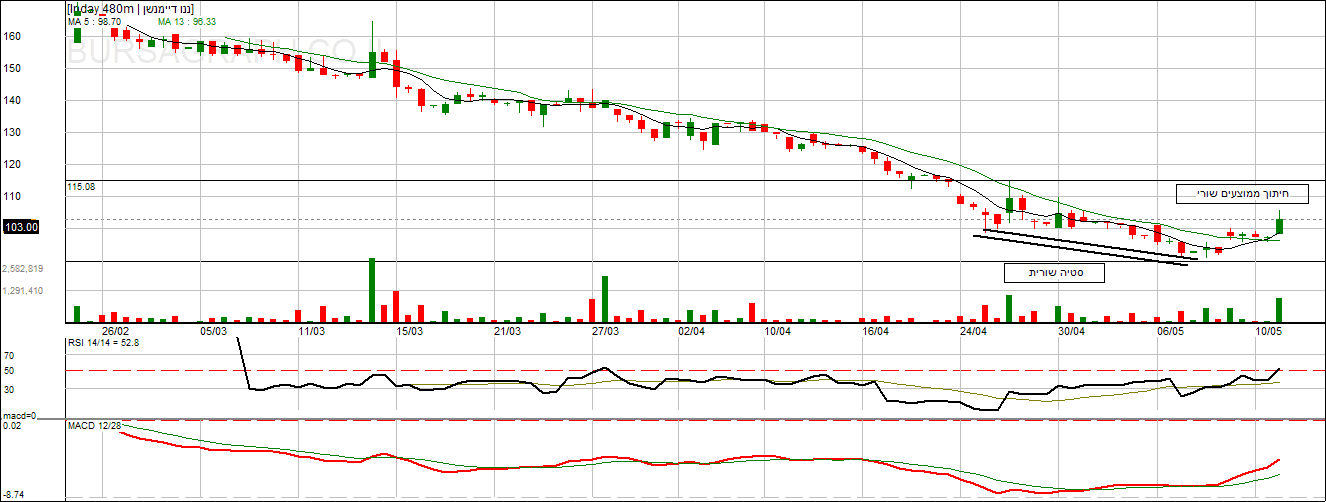The width and height of the screenshot is (1326, 502).
Task: Click the tallest green volume bar
Action: [372, 290]
